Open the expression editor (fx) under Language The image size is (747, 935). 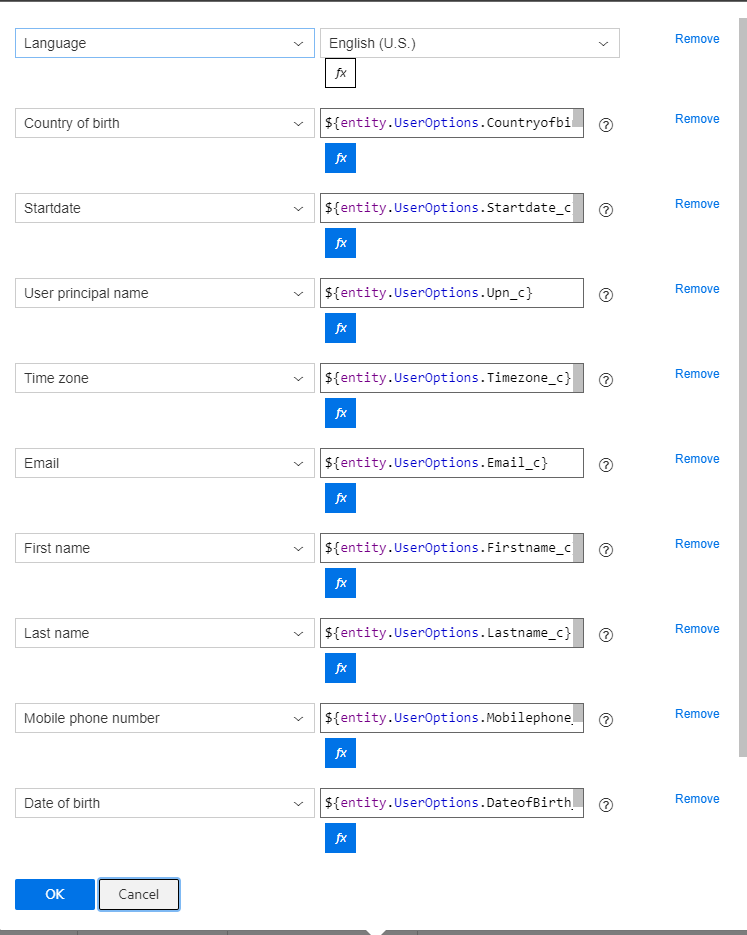coord(340,72)
